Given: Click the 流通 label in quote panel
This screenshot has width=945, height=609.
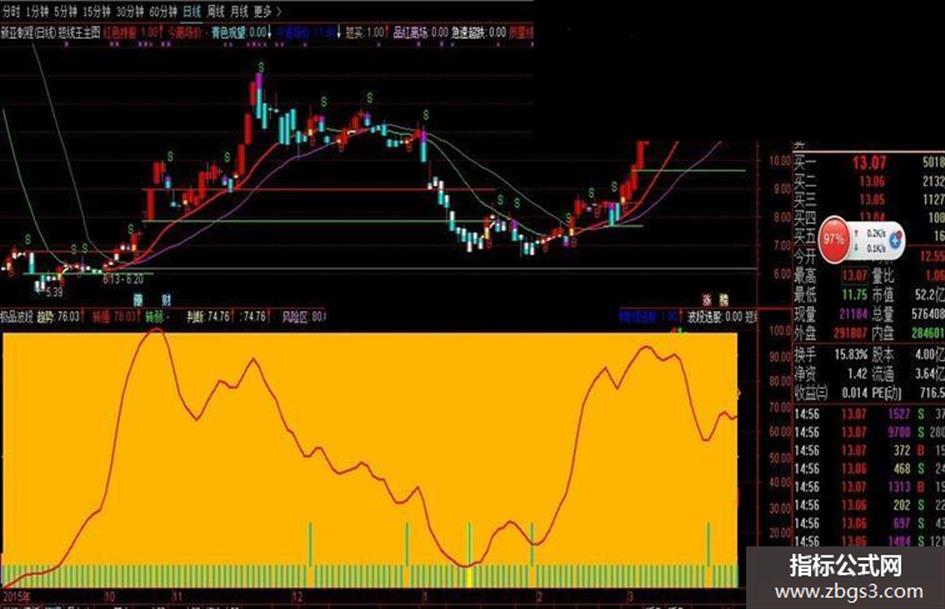Looking at the screenshot, I should (x=883, y=374).
